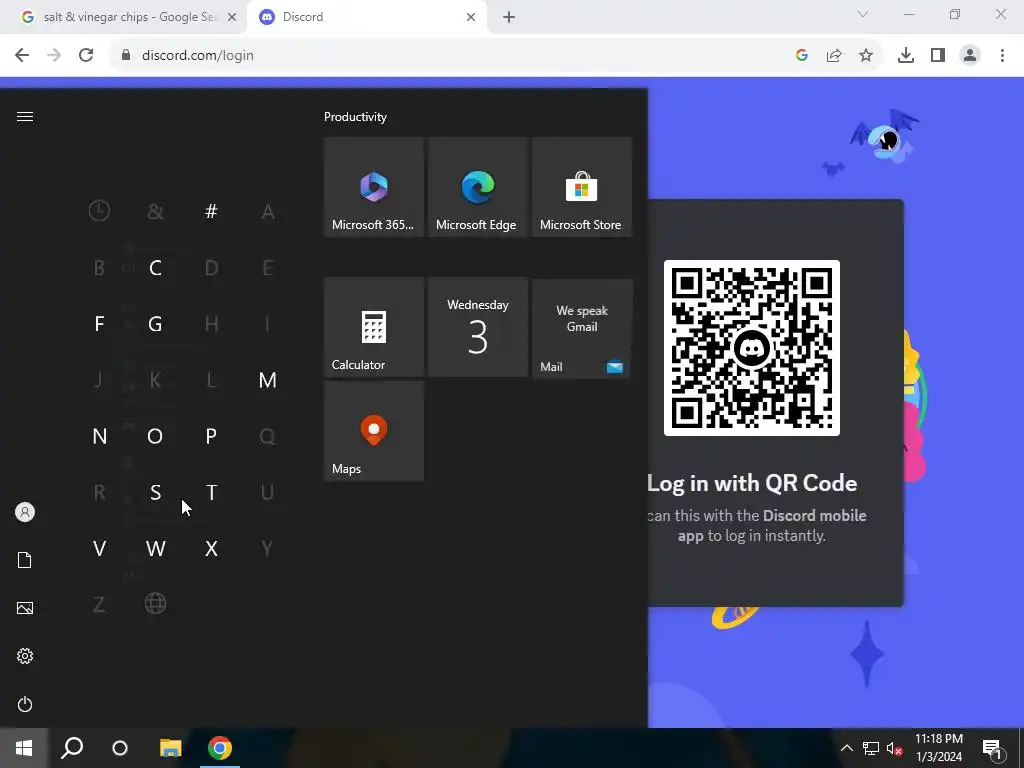Open the taskbar clock and date
Screen dimensions: 1024x768
point(938,748)
